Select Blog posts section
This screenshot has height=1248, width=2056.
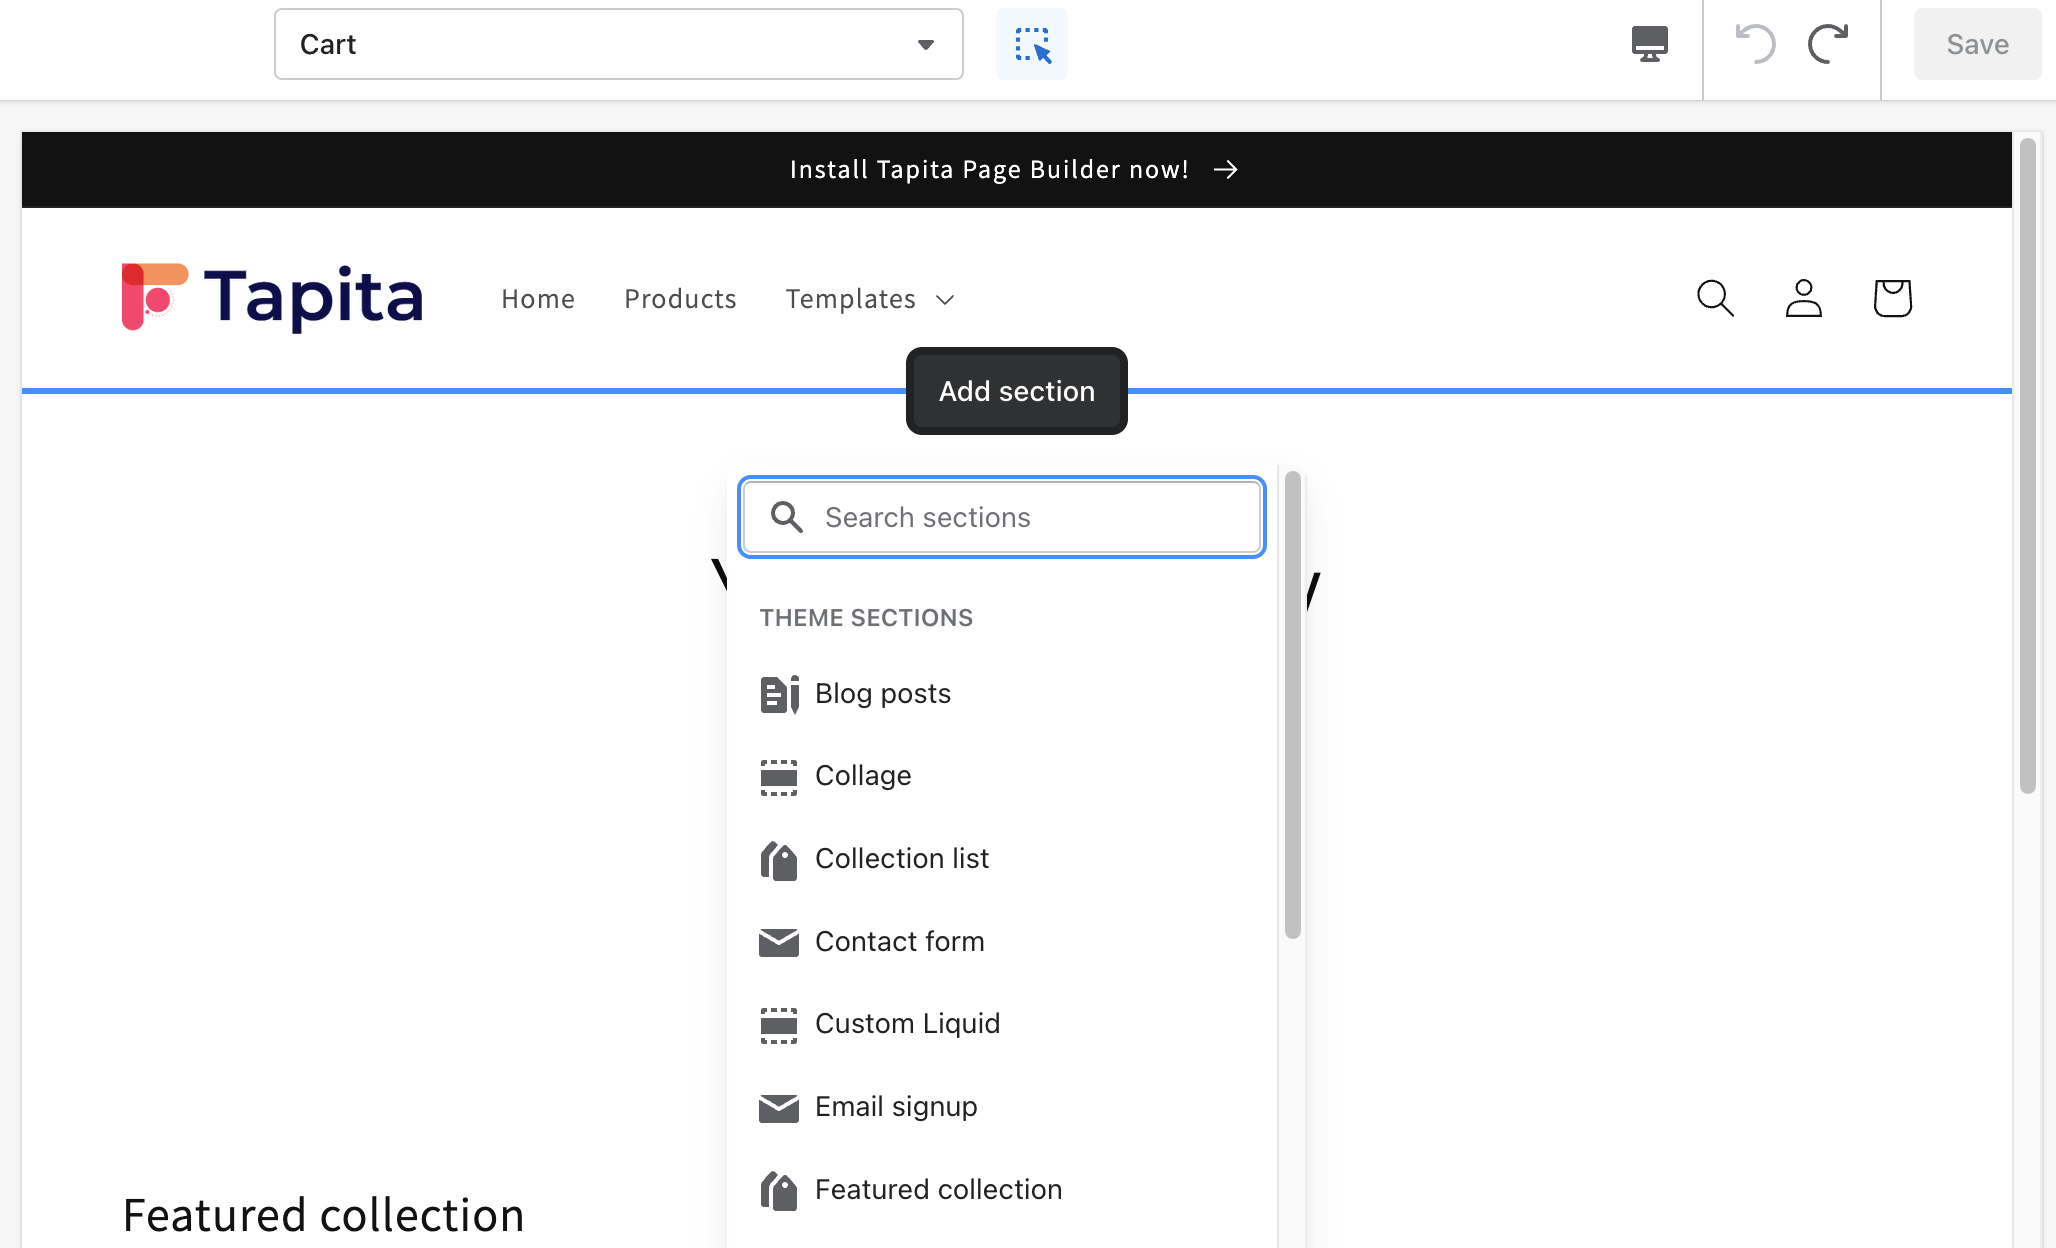pos(882,693)
